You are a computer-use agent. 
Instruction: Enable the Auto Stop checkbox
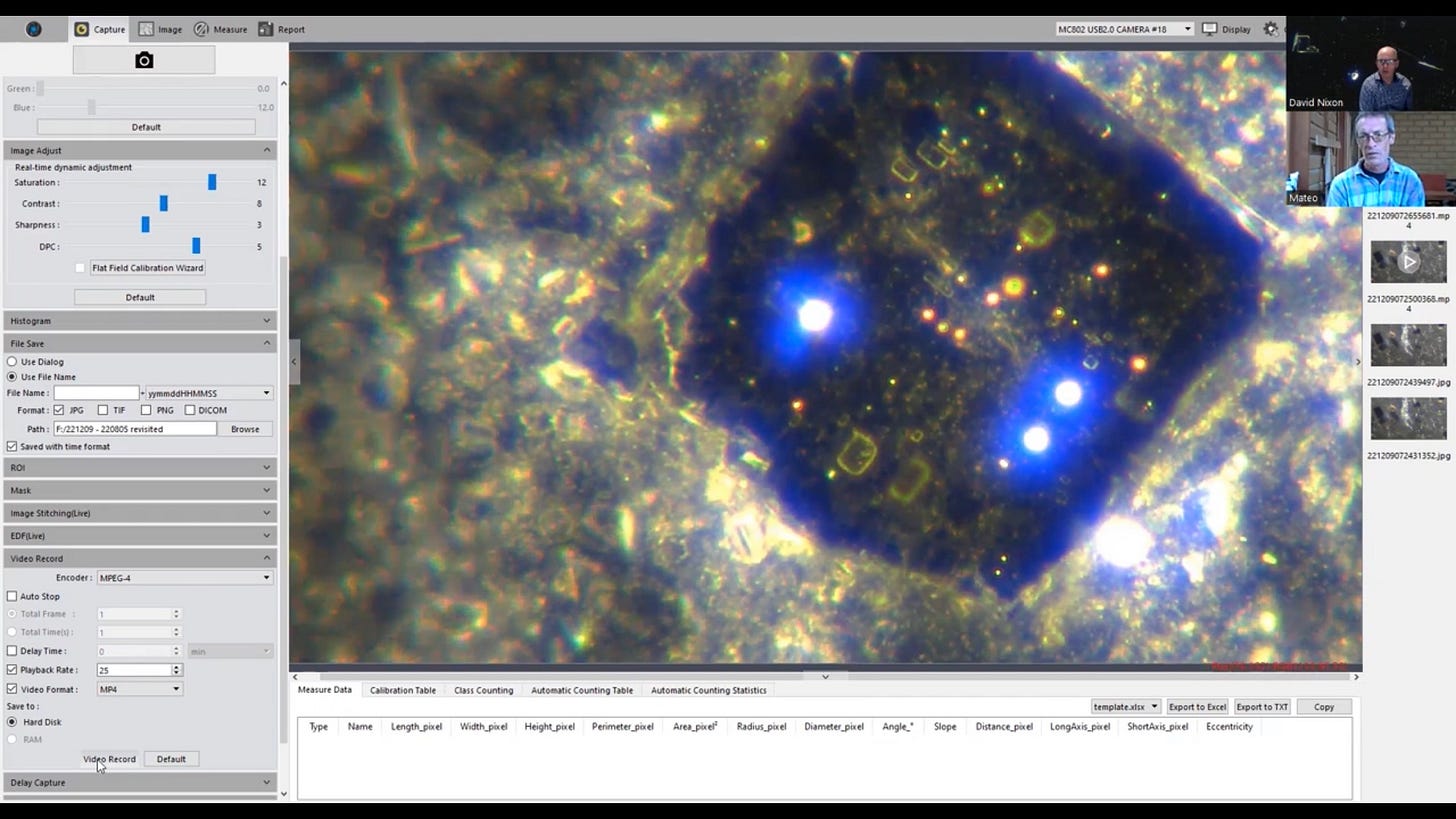12,597
